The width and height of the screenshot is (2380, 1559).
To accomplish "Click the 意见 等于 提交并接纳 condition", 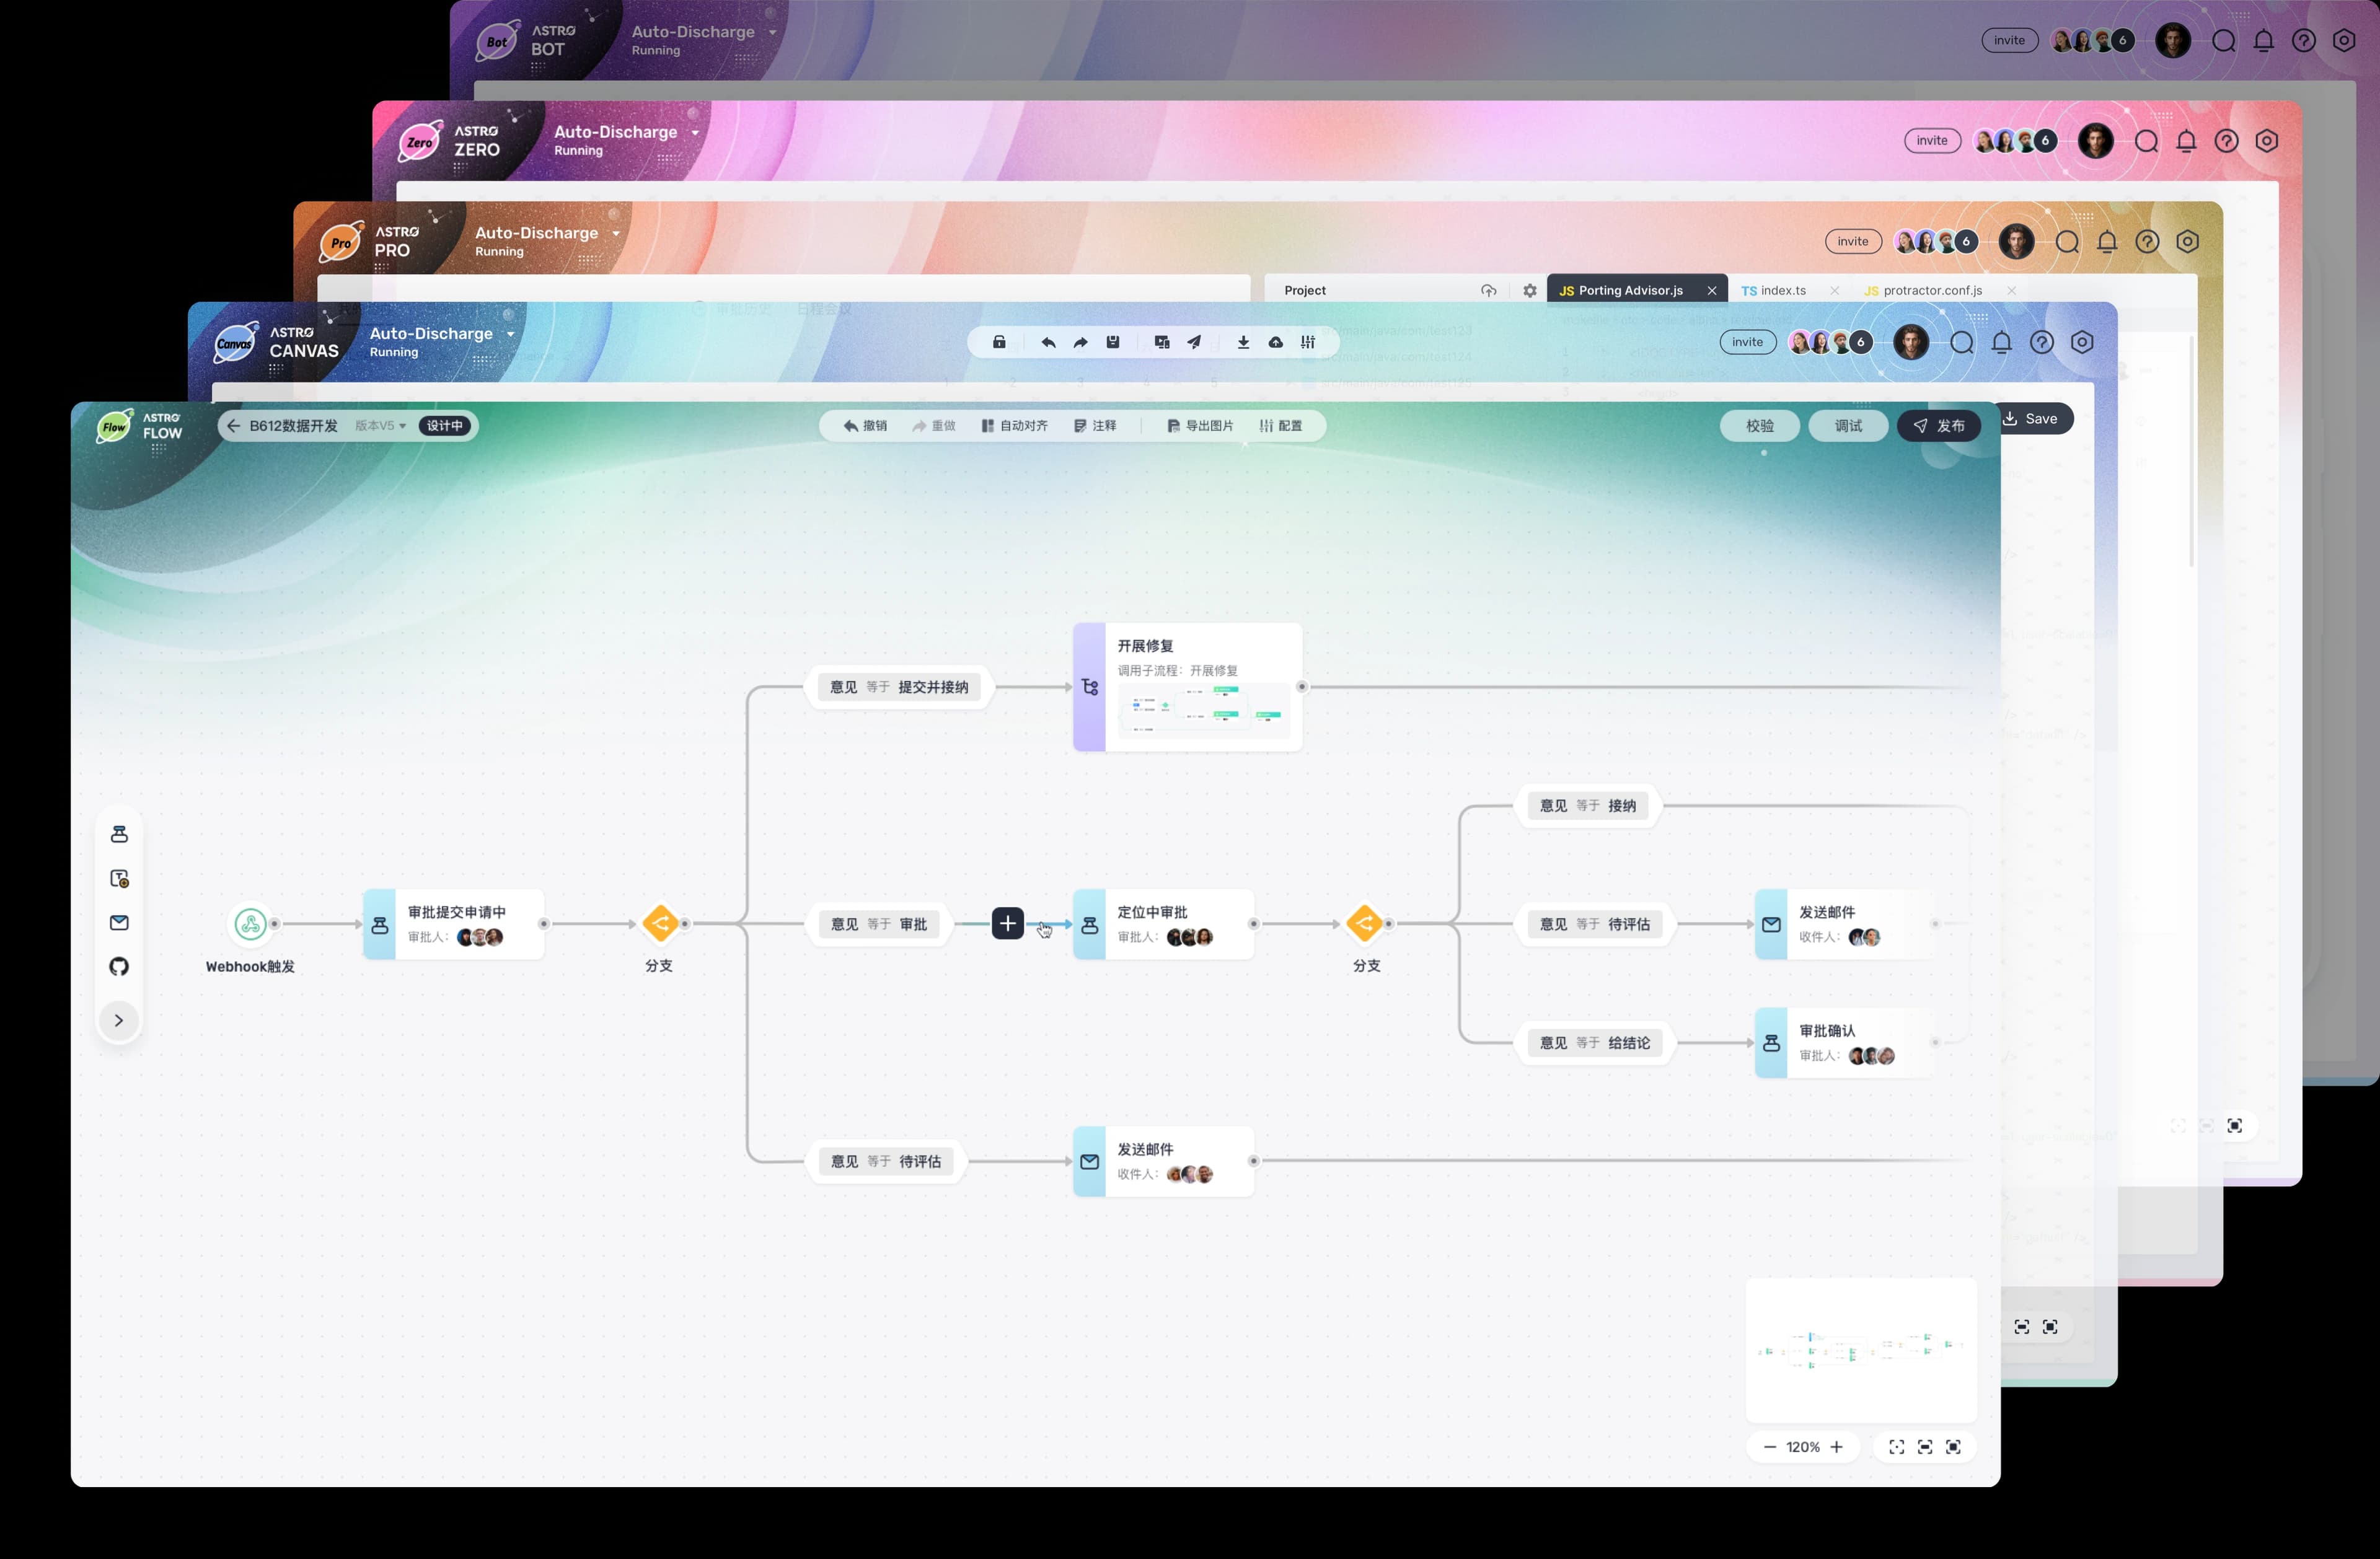I will tap(899, 687).
